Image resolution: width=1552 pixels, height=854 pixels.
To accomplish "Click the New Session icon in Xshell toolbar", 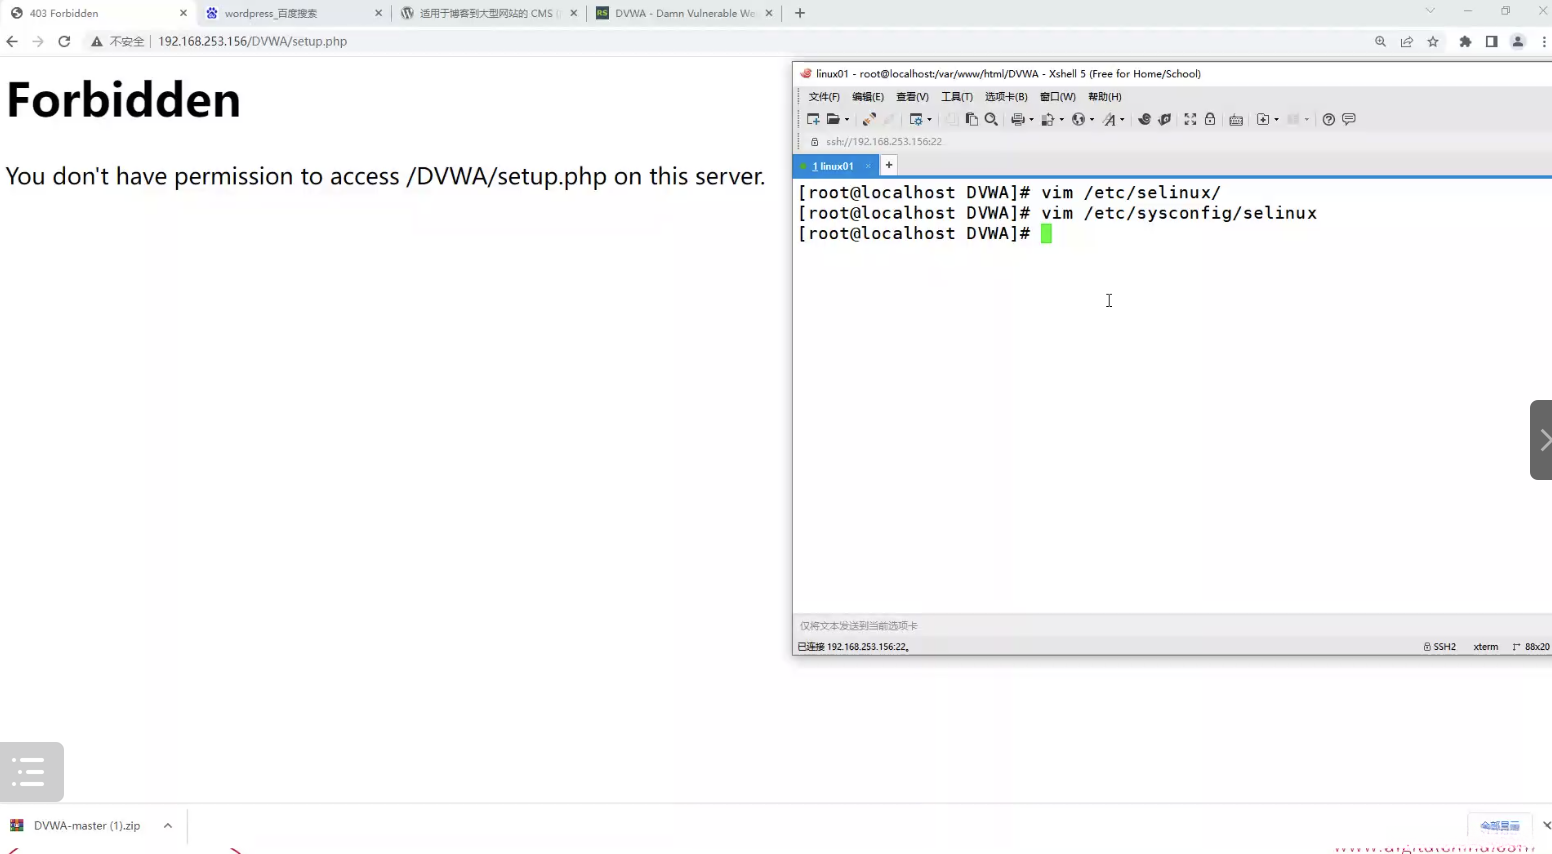I will 813,119.
